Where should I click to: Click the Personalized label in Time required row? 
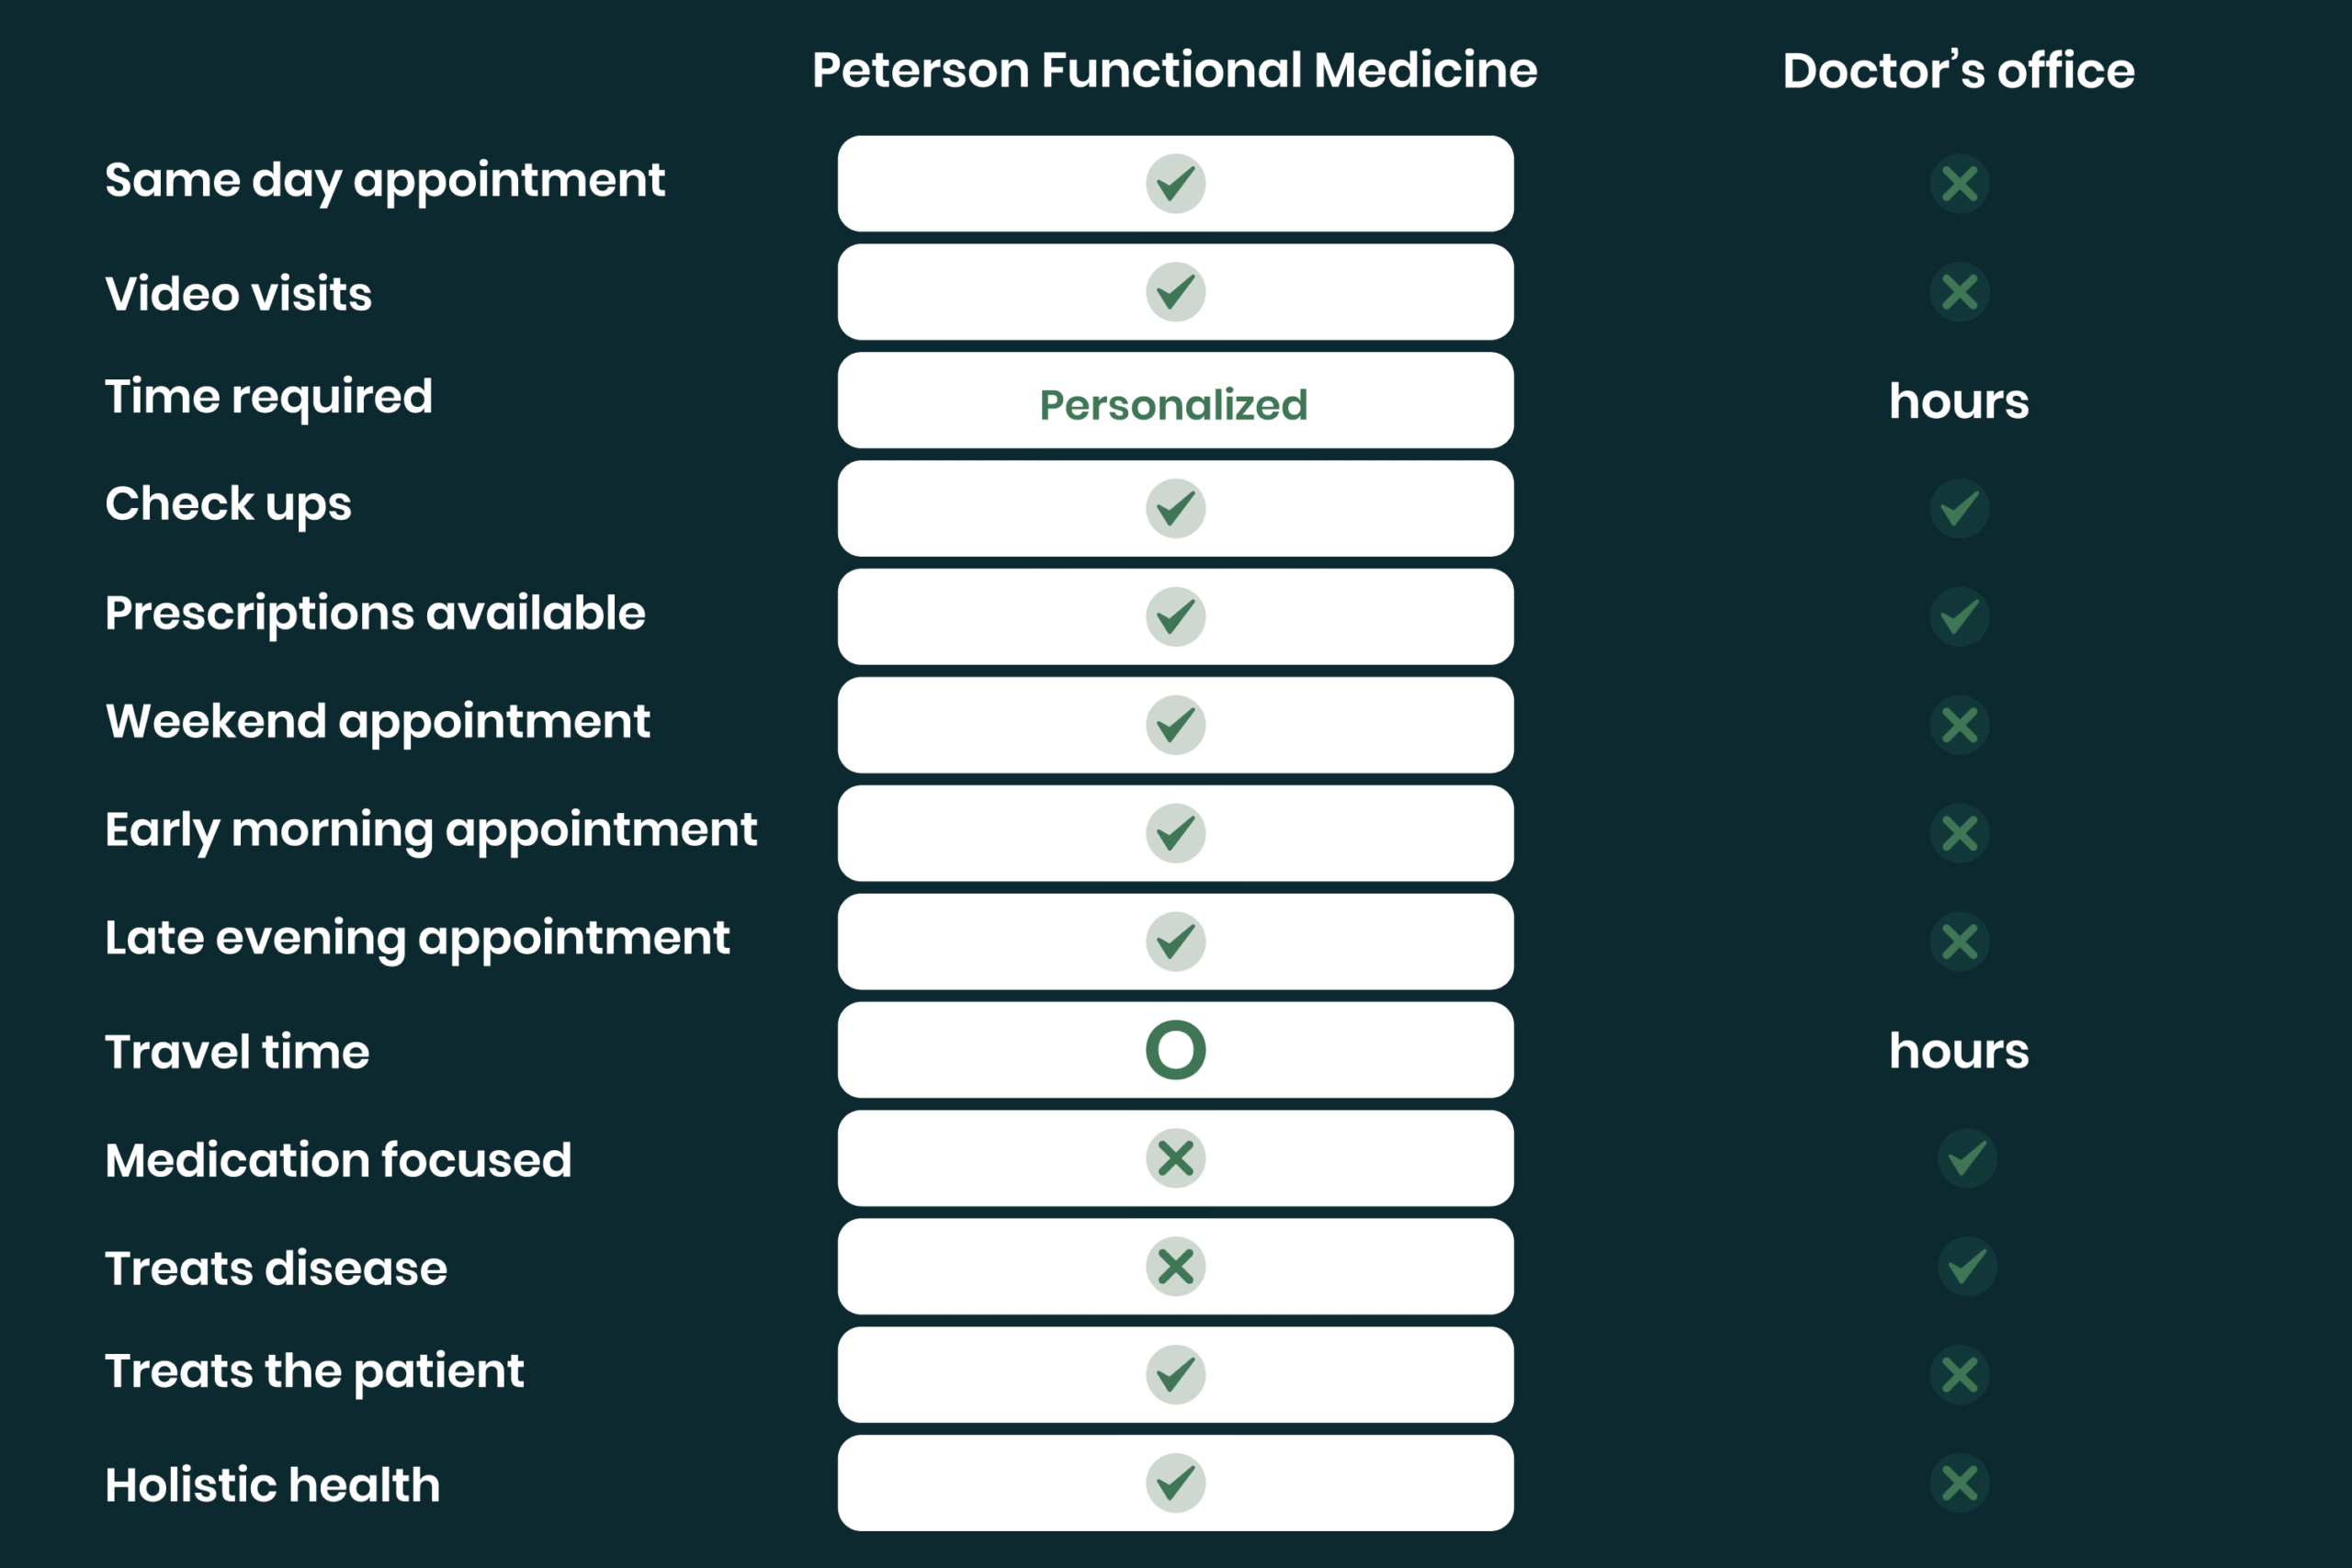click(x=1174, y=405)
